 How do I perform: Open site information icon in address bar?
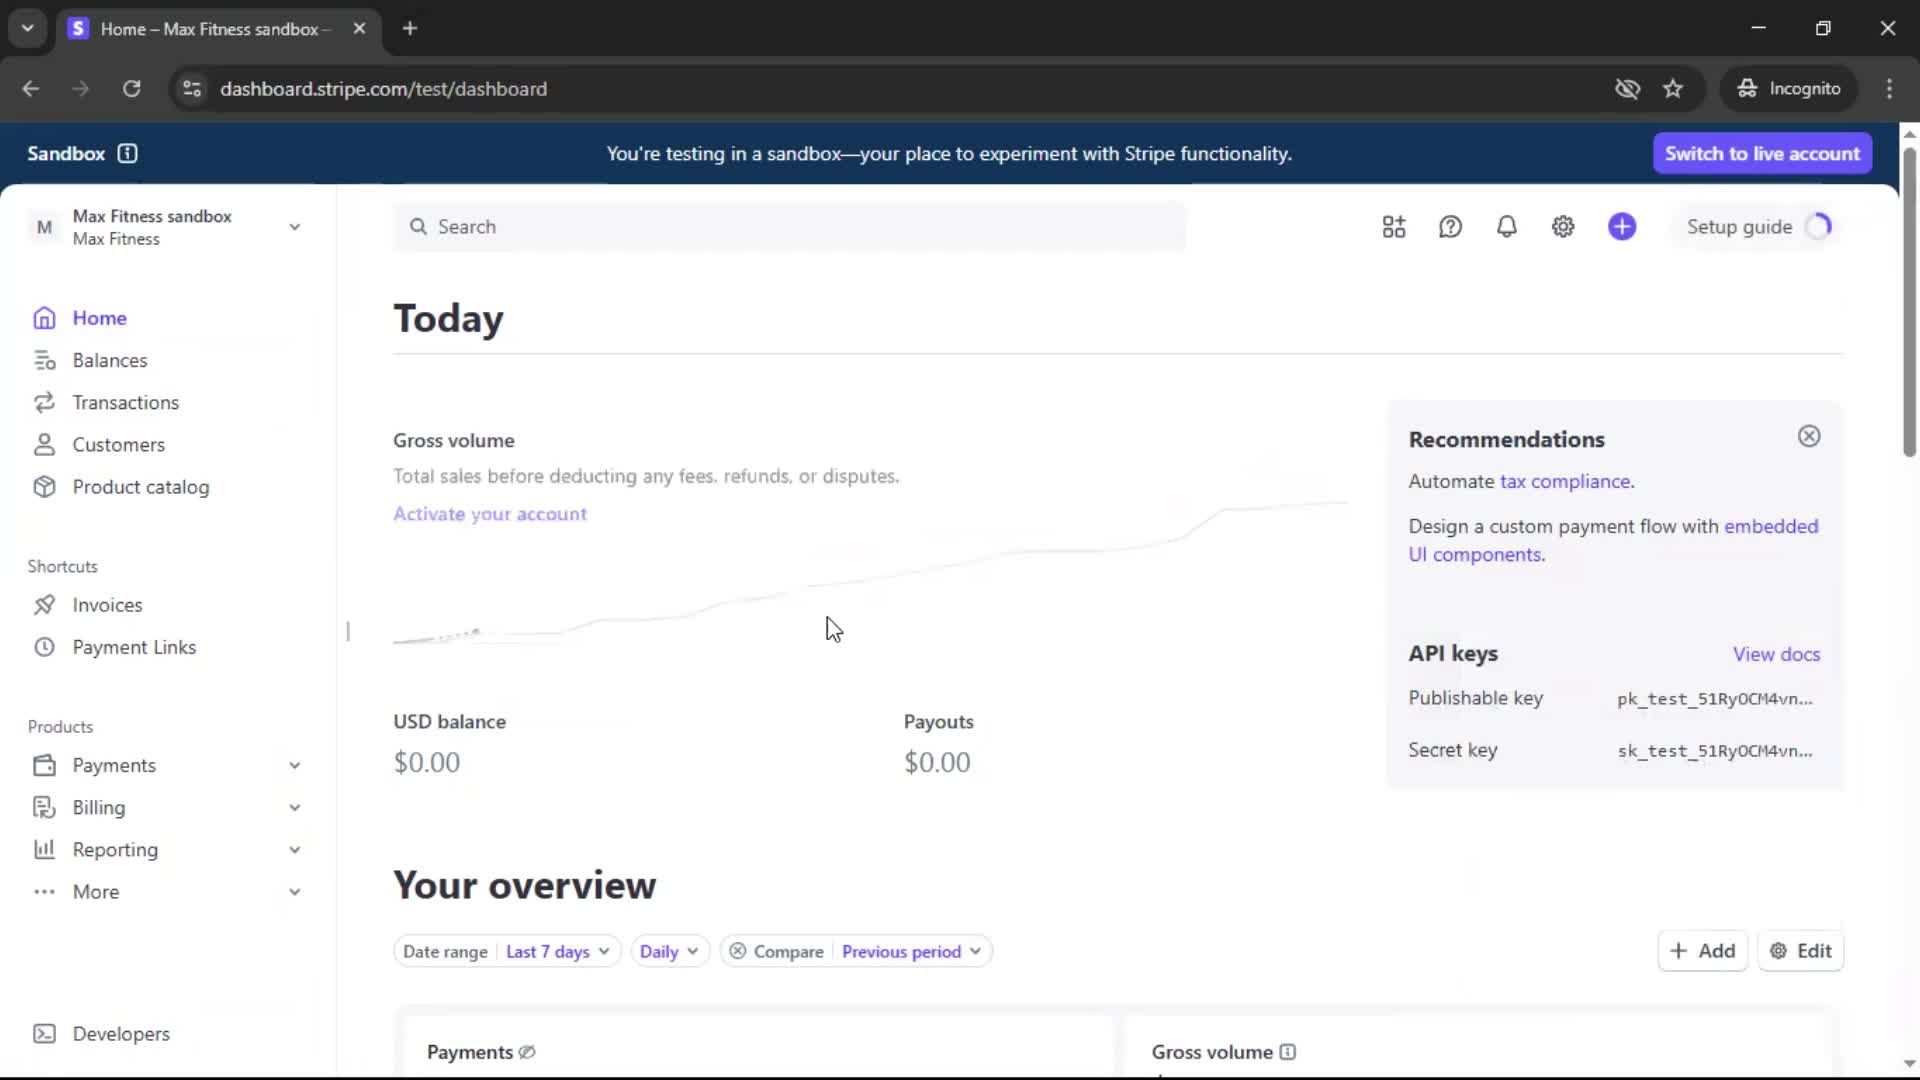click(x=192, y=89)
